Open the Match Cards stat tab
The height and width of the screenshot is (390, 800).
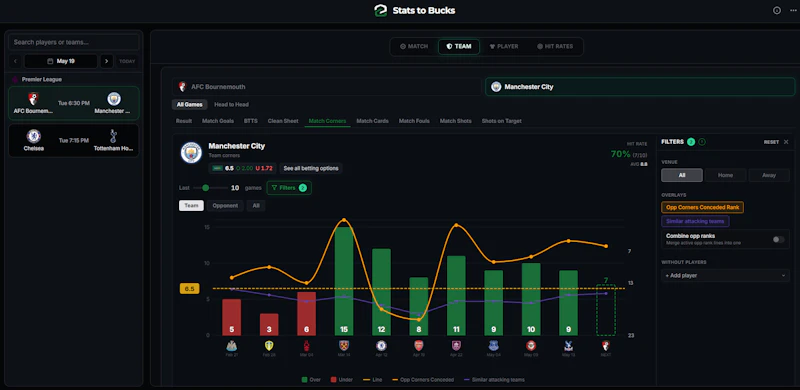tap(372, 121)
